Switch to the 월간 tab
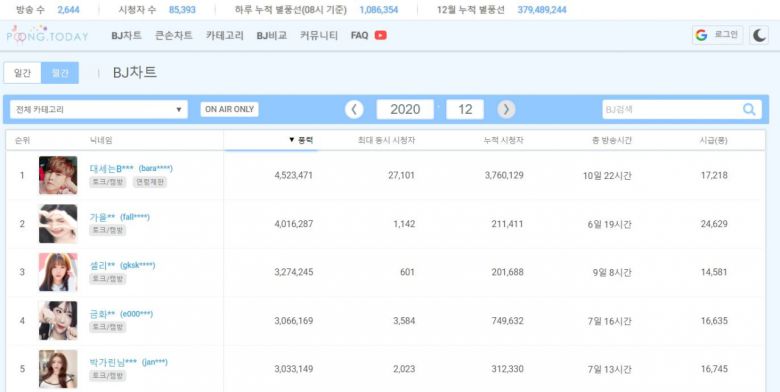 coord(60,73)
